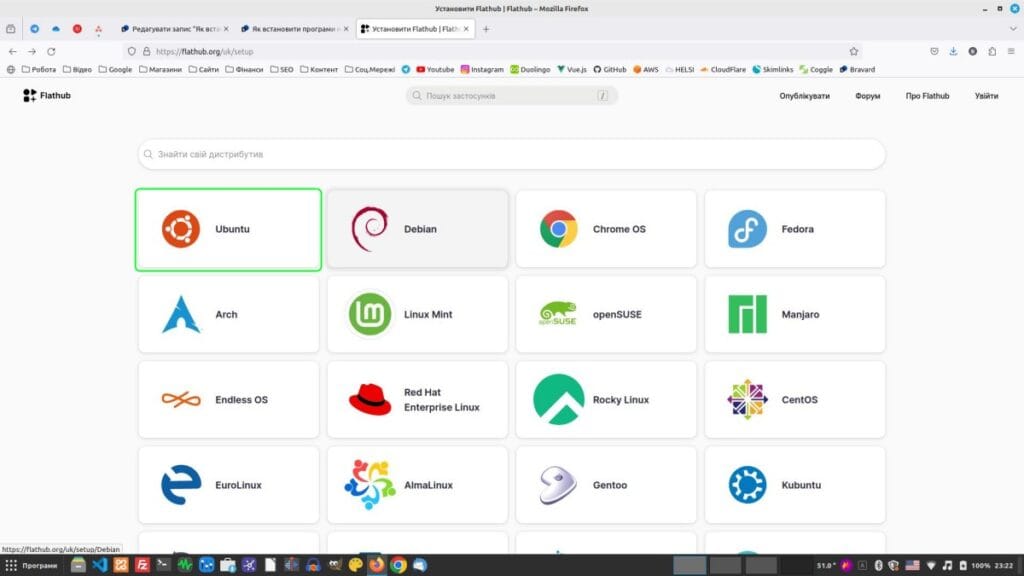Click the 'Пошук застосунків' app search box
The height and width of the screenshot is (576, 1024).
(x=508, y=96)
